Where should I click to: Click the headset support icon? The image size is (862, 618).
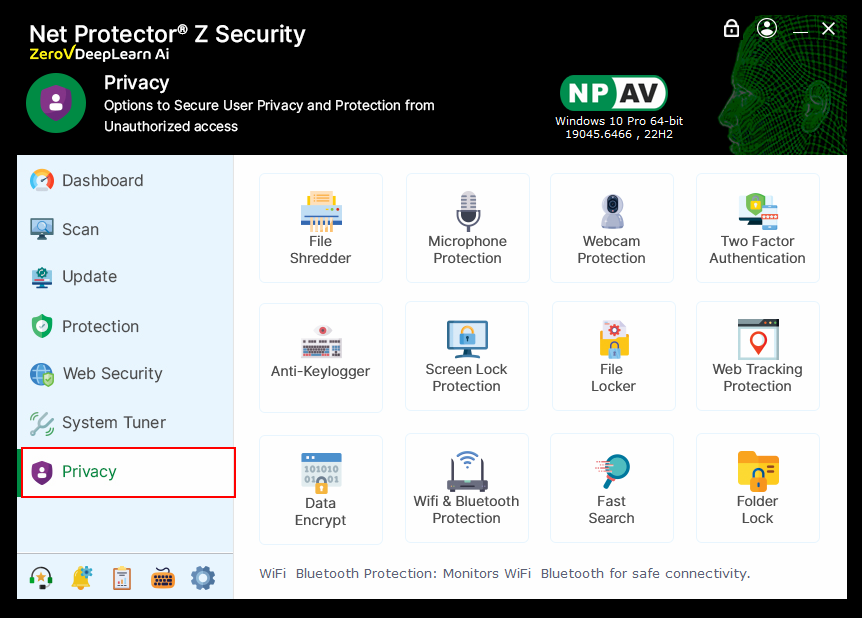click(41, 577)
